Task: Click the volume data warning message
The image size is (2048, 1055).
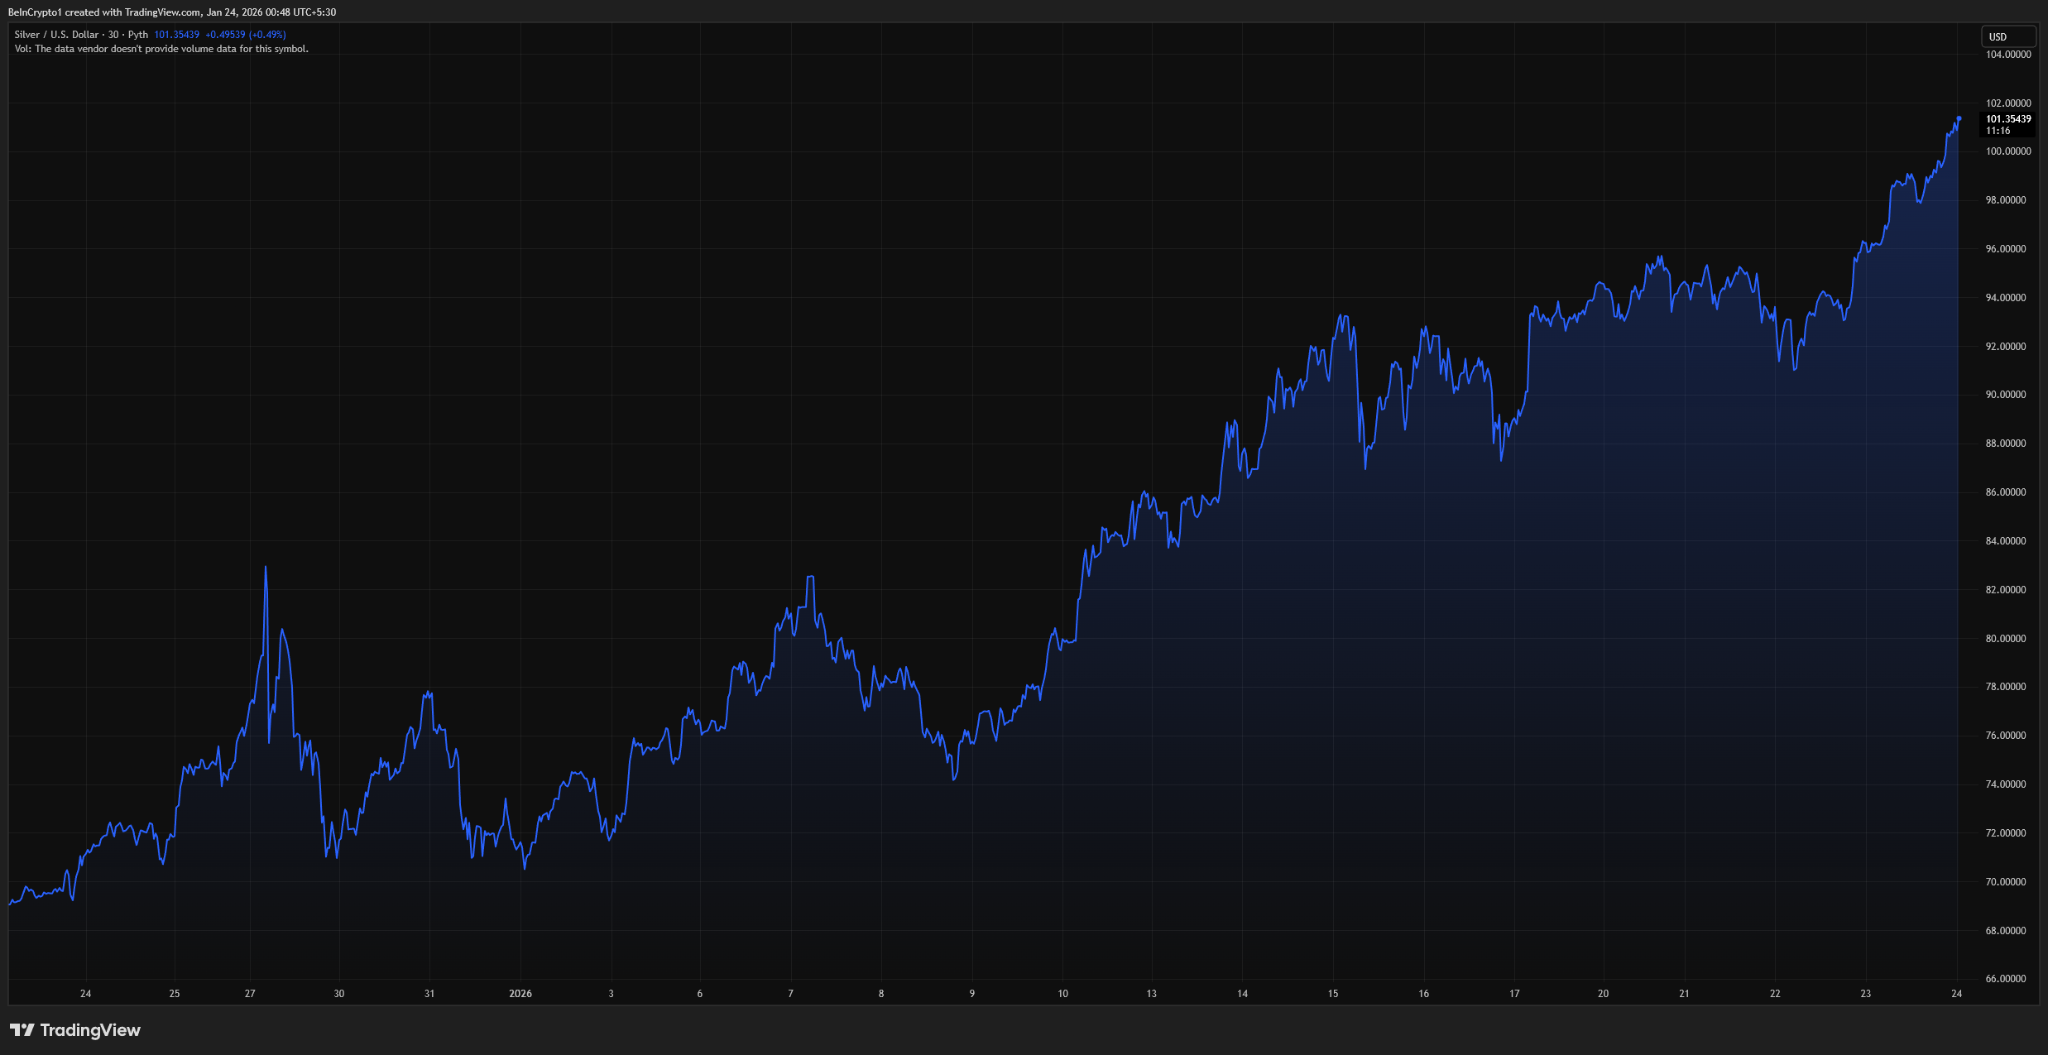Action: click(160, 48)
